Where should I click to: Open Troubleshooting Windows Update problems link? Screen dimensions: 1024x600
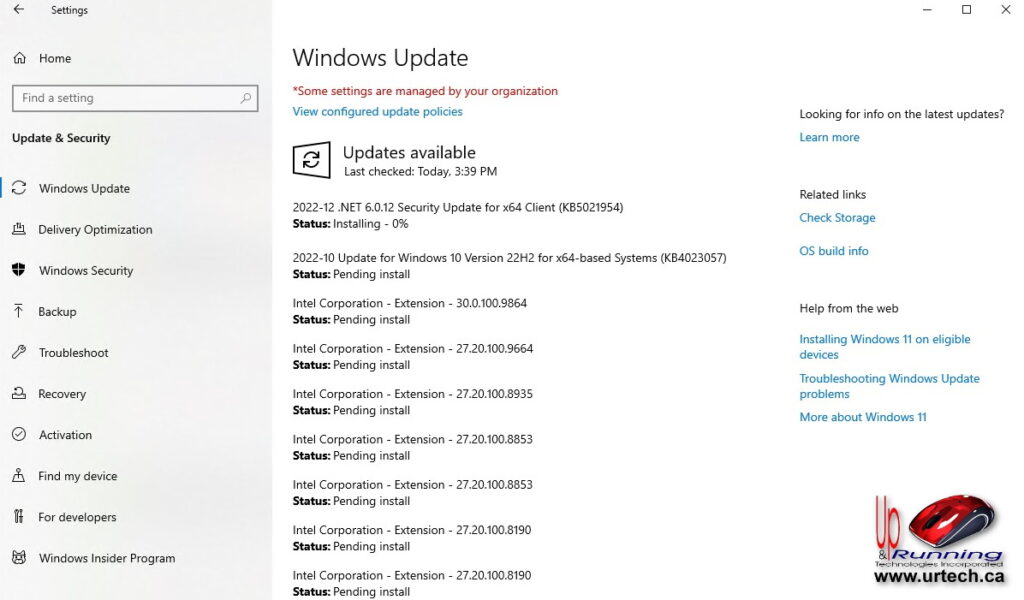pos(888,386)
